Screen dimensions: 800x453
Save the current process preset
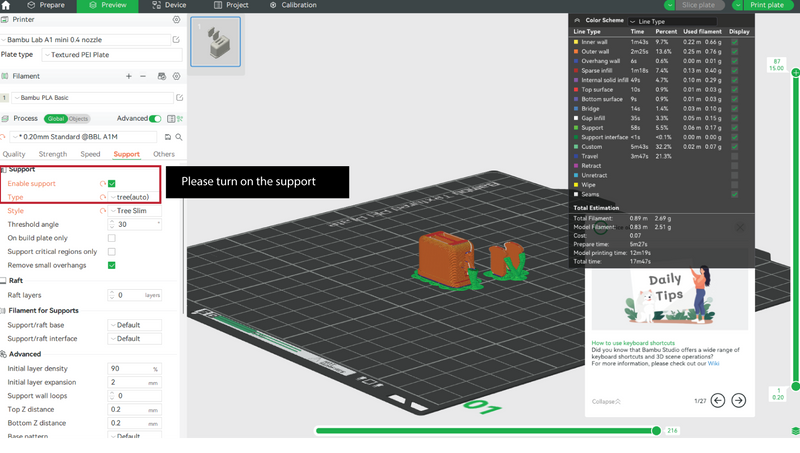coord(168,137)
